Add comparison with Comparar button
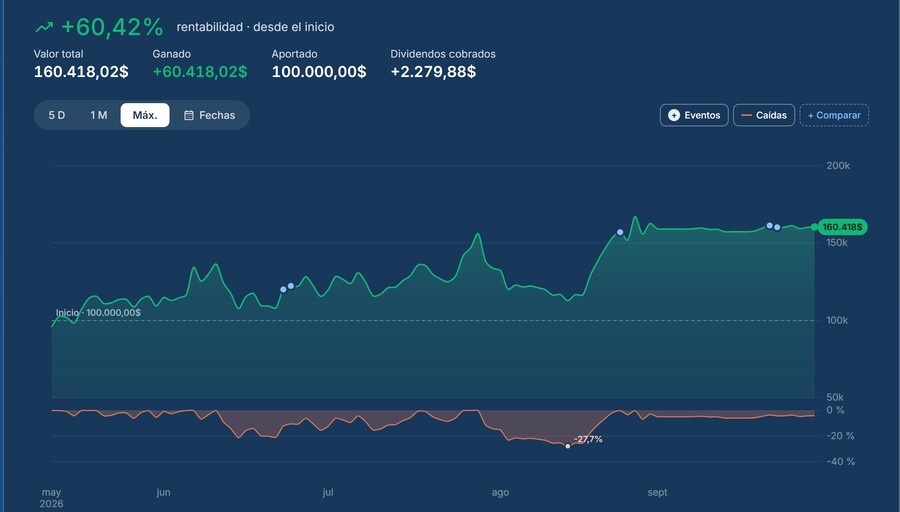Viewport: 900px width, 512px height. click(x=834, y=115)
